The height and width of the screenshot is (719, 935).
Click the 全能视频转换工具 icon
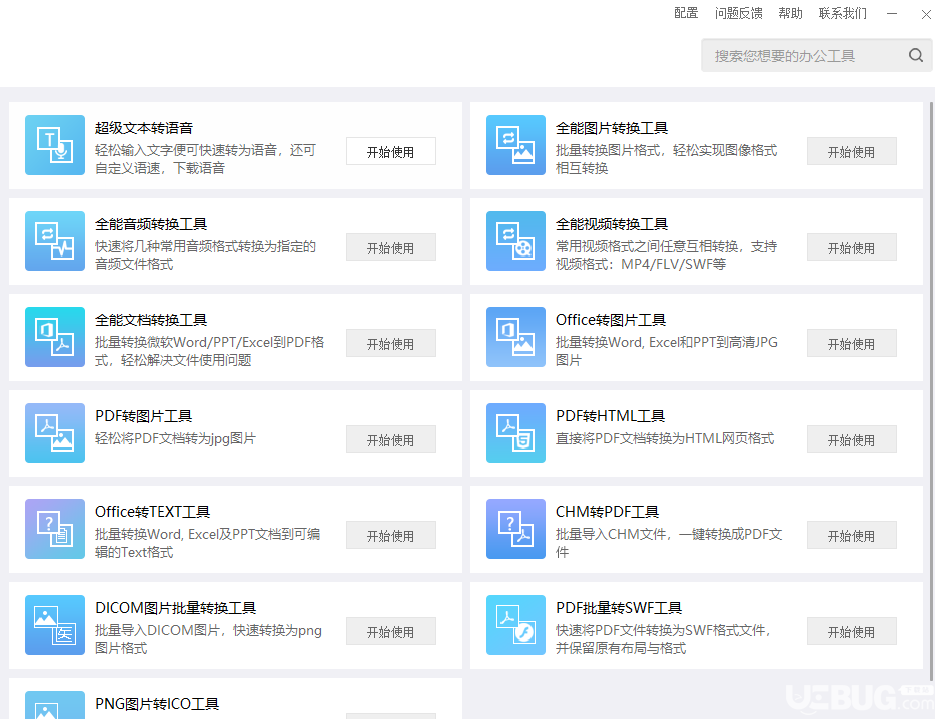516,241
